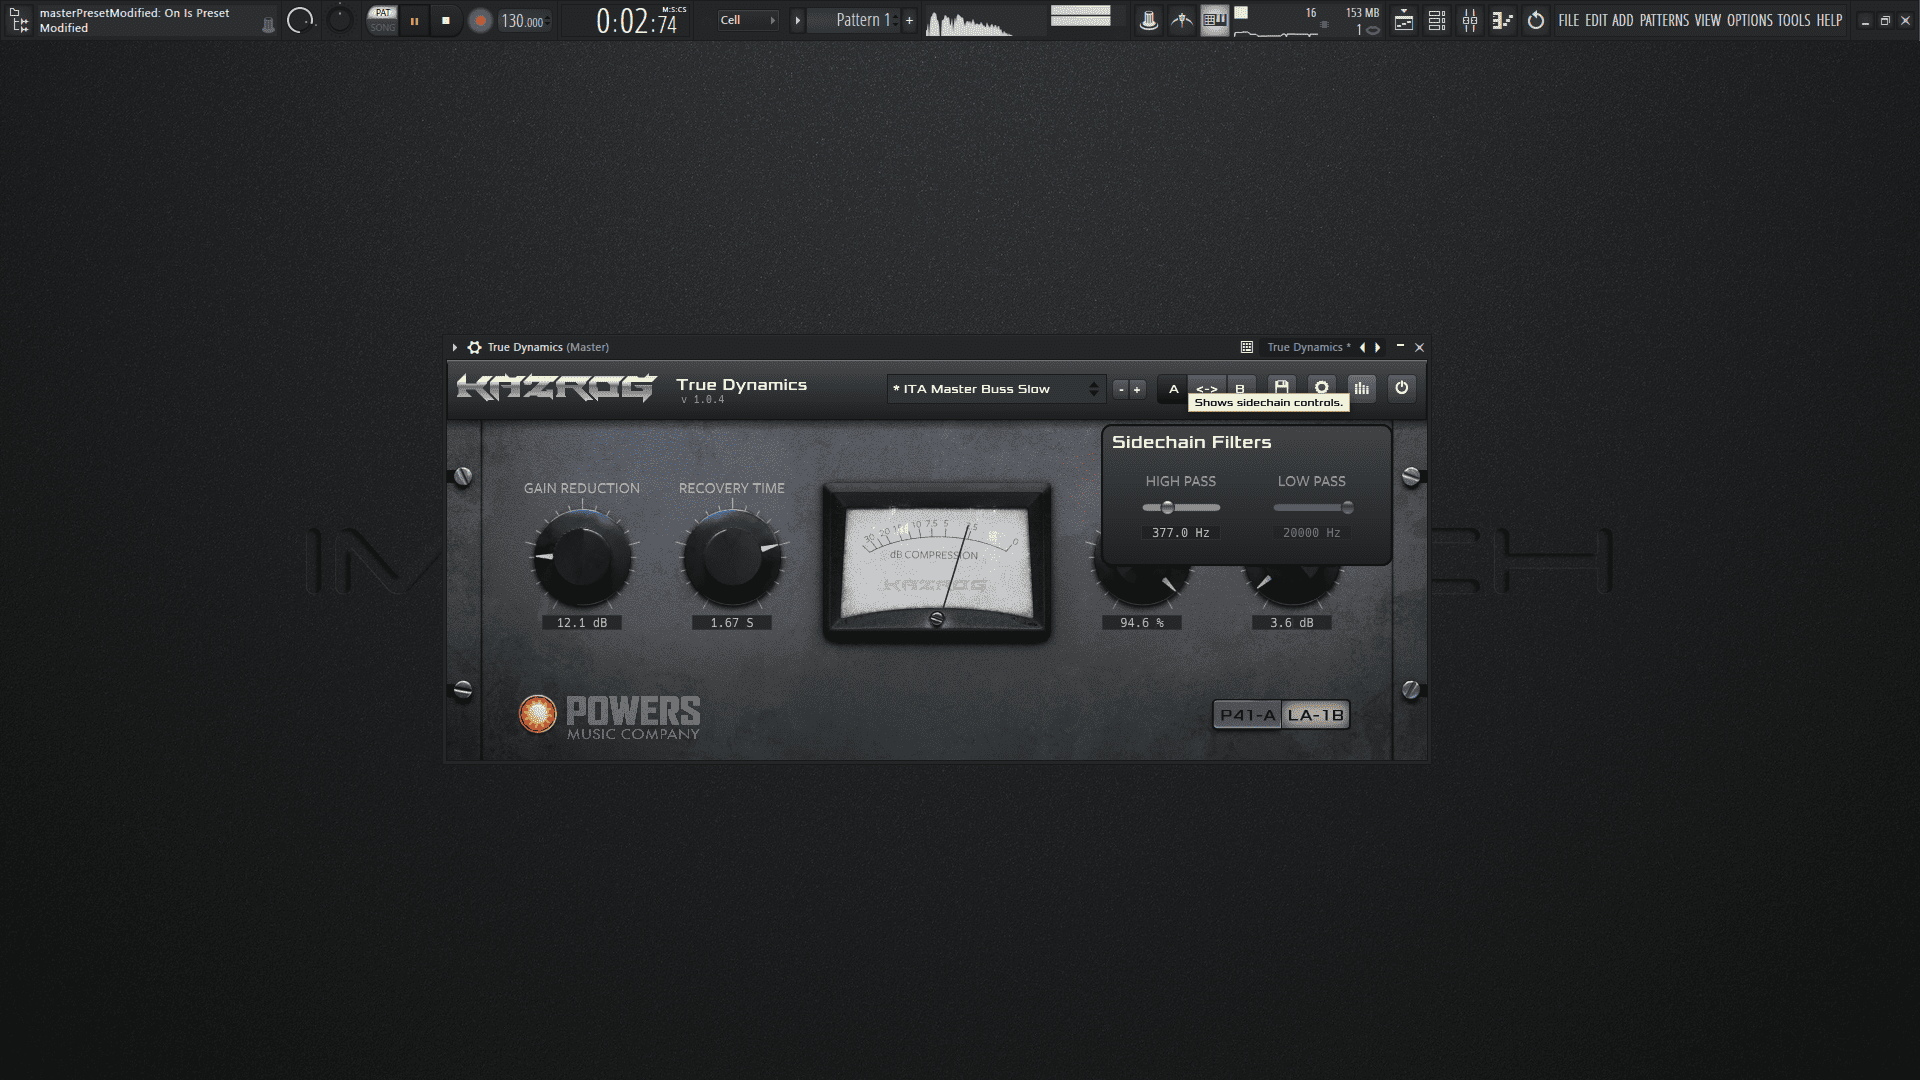Add new pattern with plus button
The width and height of the screenshot is (1920, 1080).
point(909,20)
